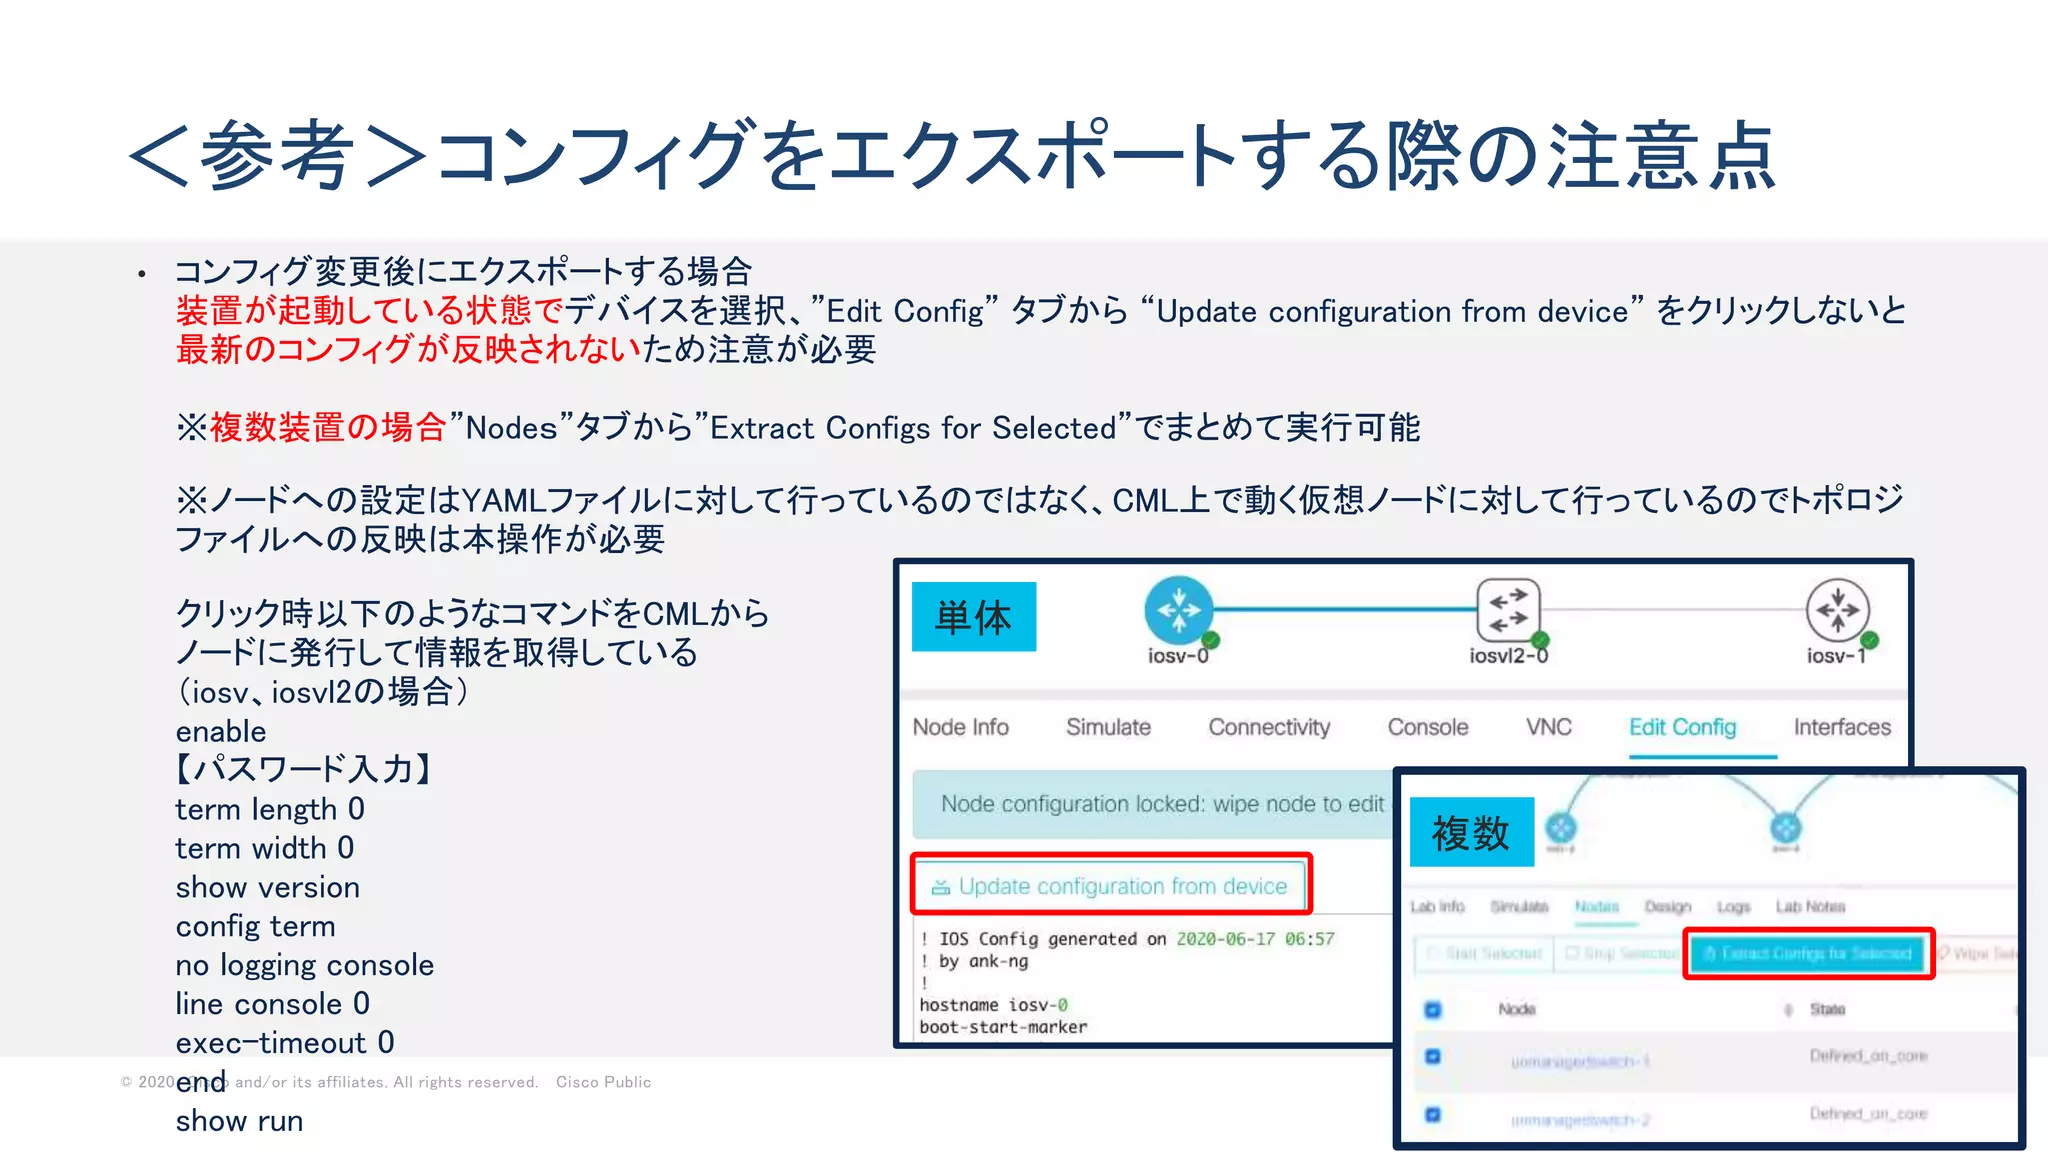Click the Defined_on_core state of unmanagedswitch-1
The height and width of the screenshot is (1152, 2048).
pos(1868,1055)
